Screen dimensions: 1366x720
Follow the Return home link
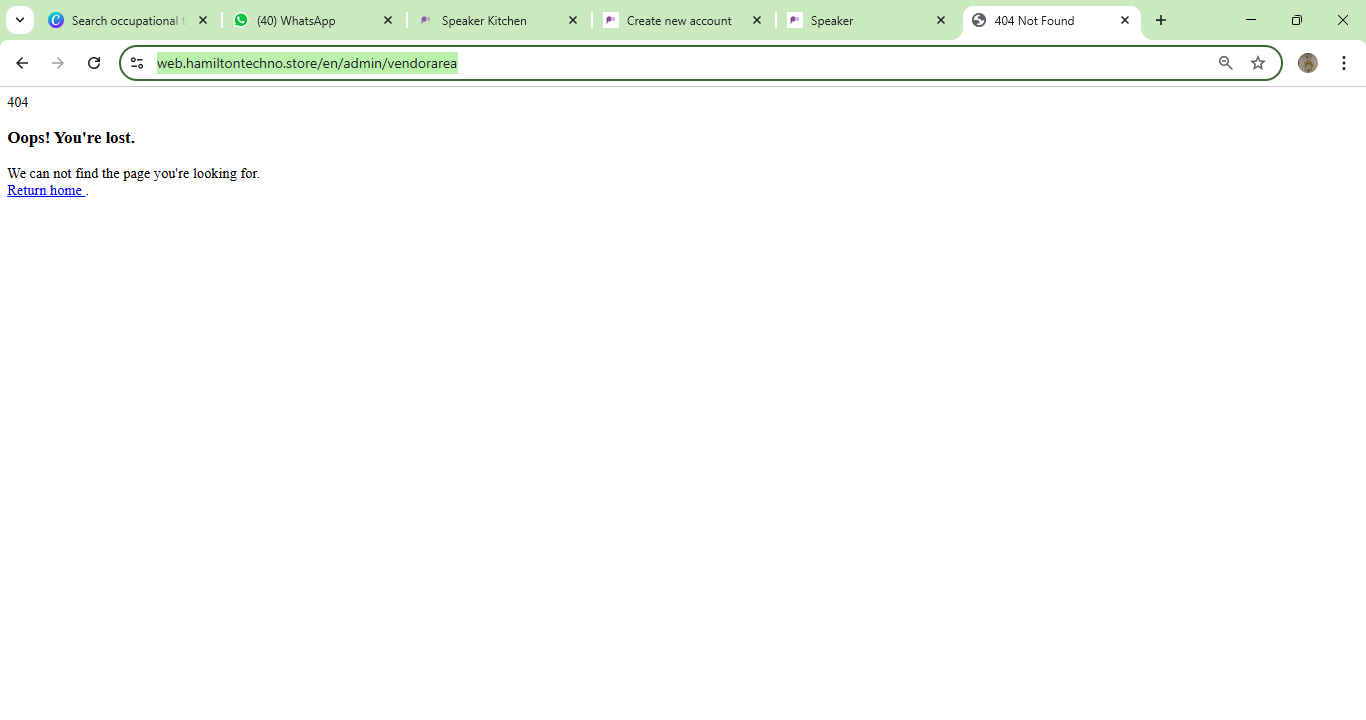tap(45, 190)
